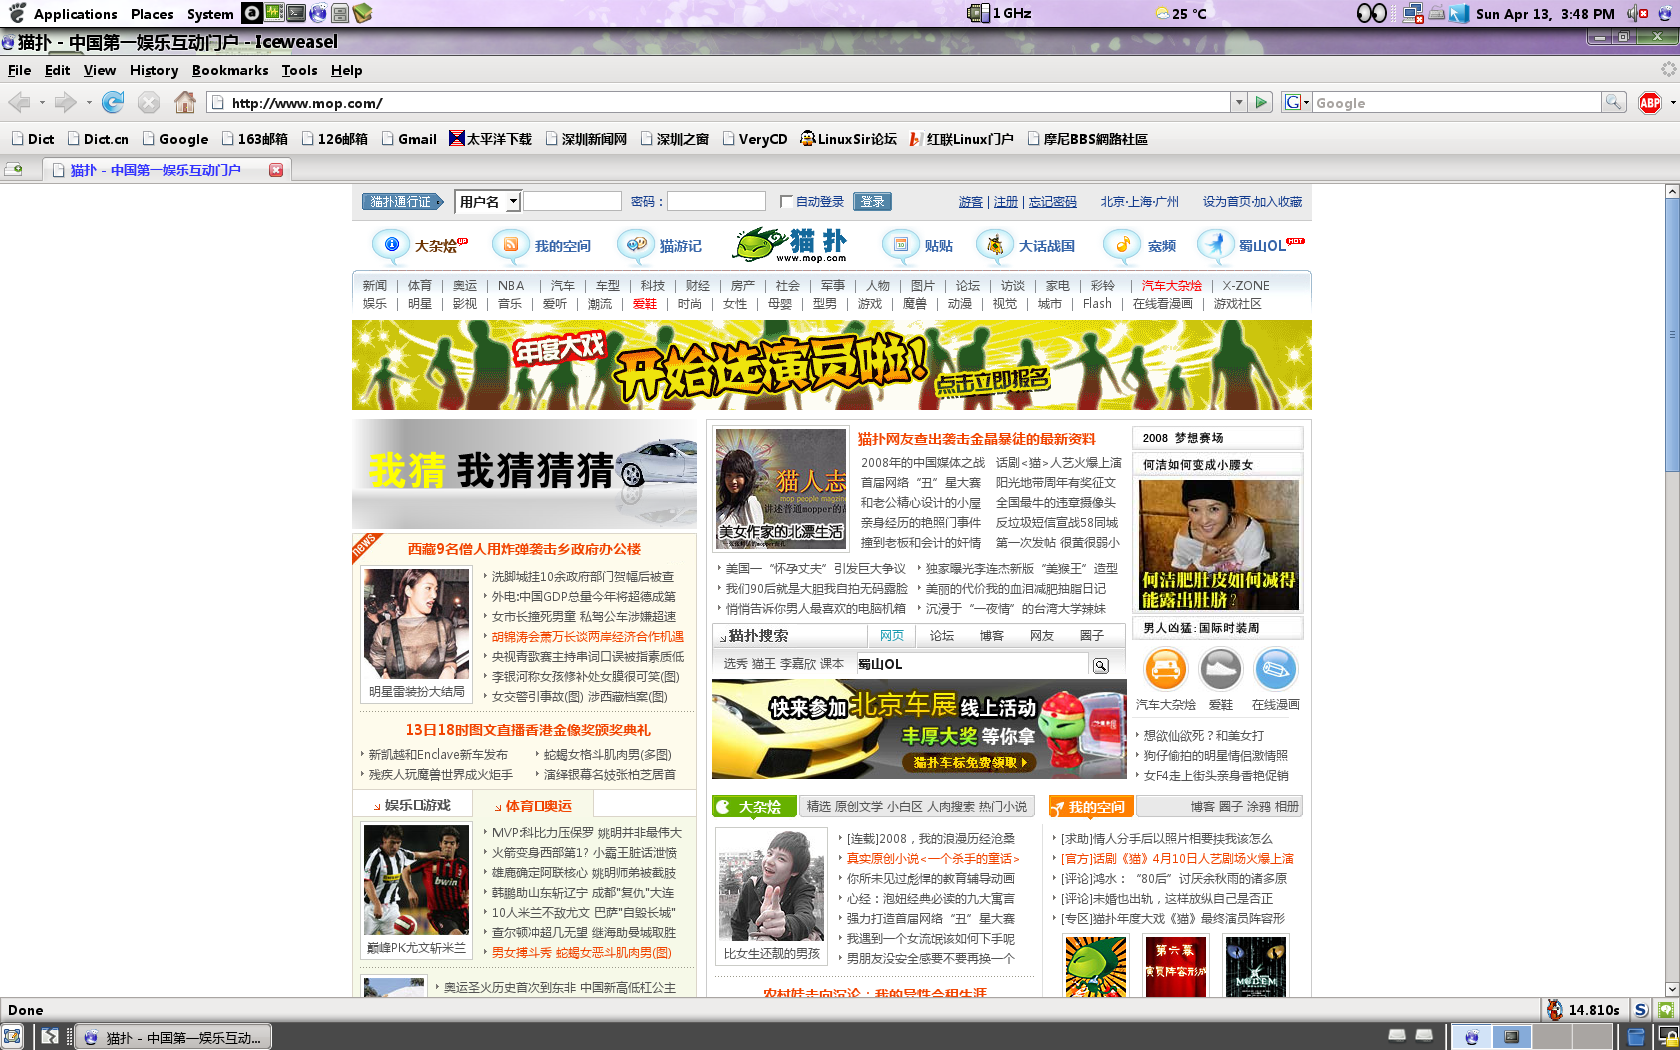Screen dimensions: 1680x1050
Task: Switch to the 论坛 search tab
Action: 942,635
